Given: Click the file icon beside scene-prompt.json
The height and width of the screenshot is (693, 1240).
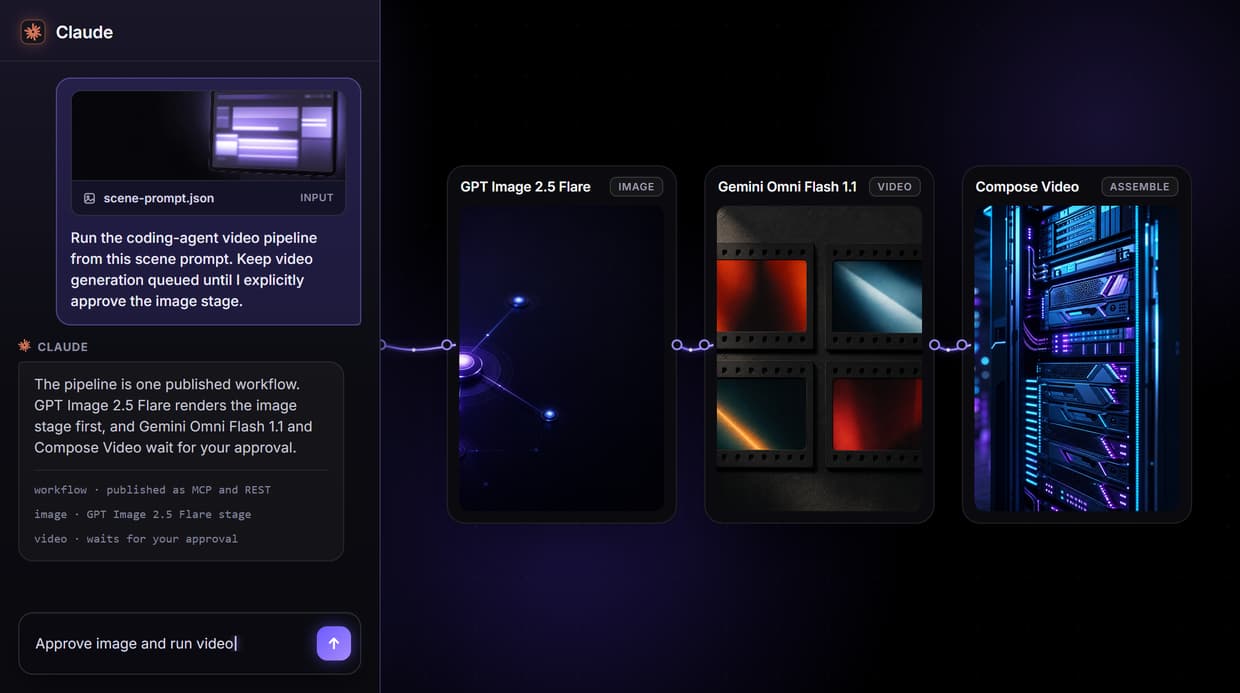Looking at the screenshot, I should (89, 198).
